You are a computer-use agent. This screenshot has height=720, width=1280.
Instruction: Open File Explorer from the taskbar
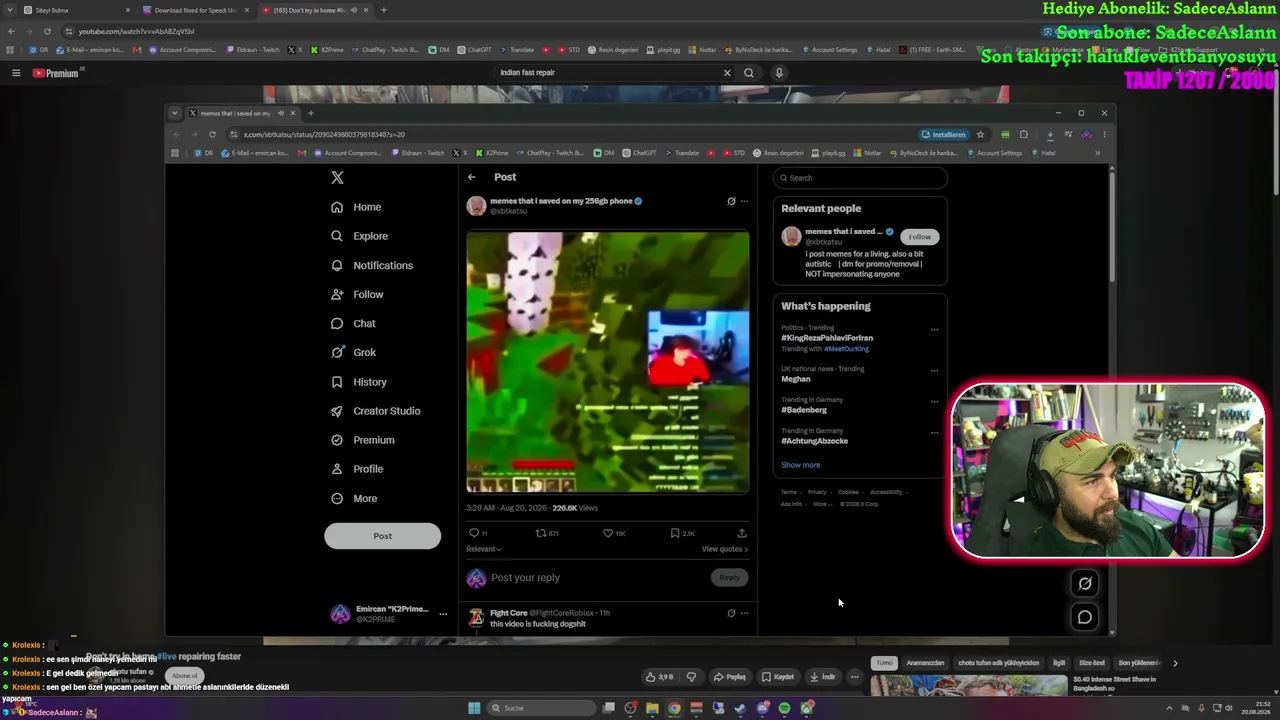point(652,708)
